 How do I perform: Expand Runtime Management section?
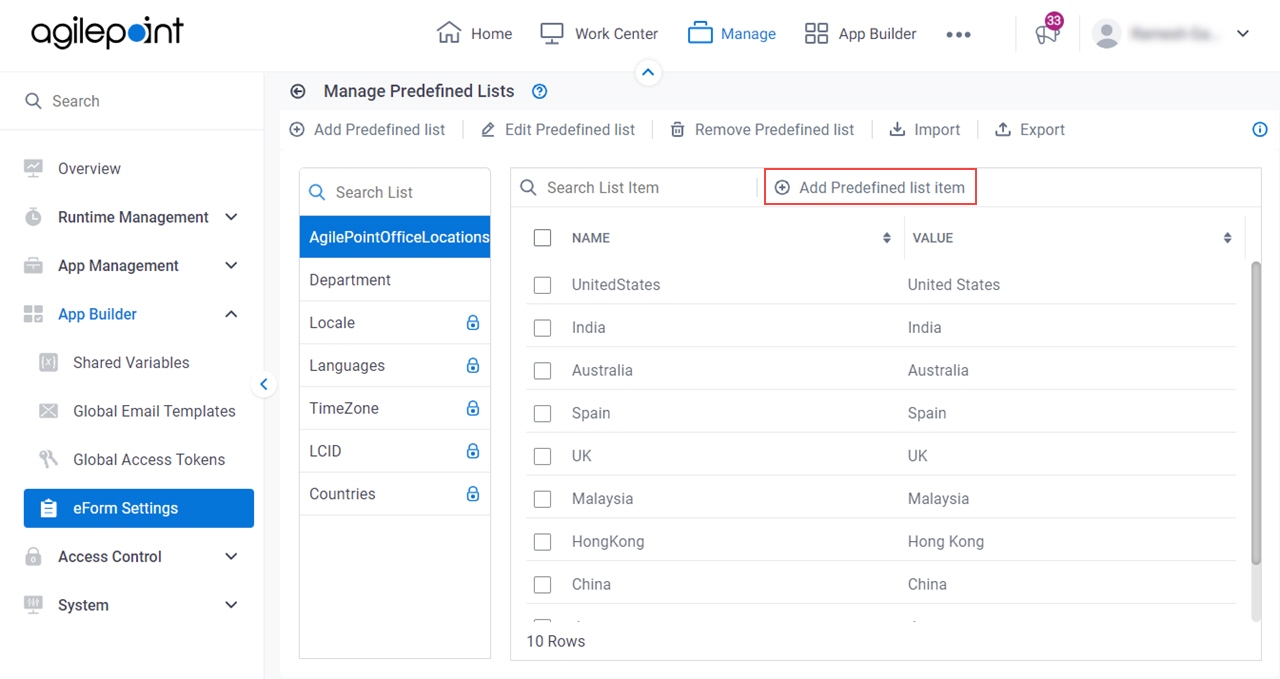(x=231, y=217)
